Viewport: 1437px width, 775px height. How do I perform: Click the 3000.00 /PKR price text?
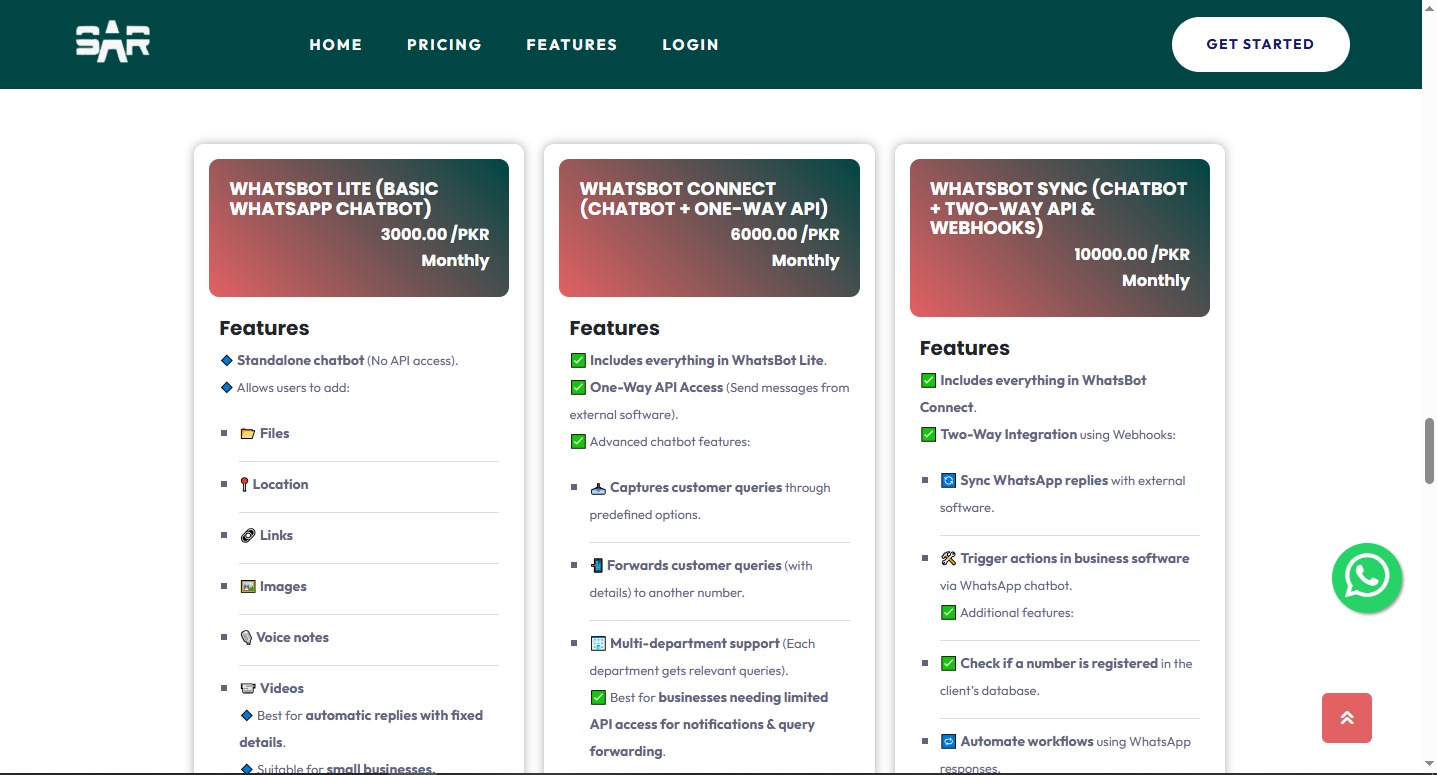(x=435, y=235)
